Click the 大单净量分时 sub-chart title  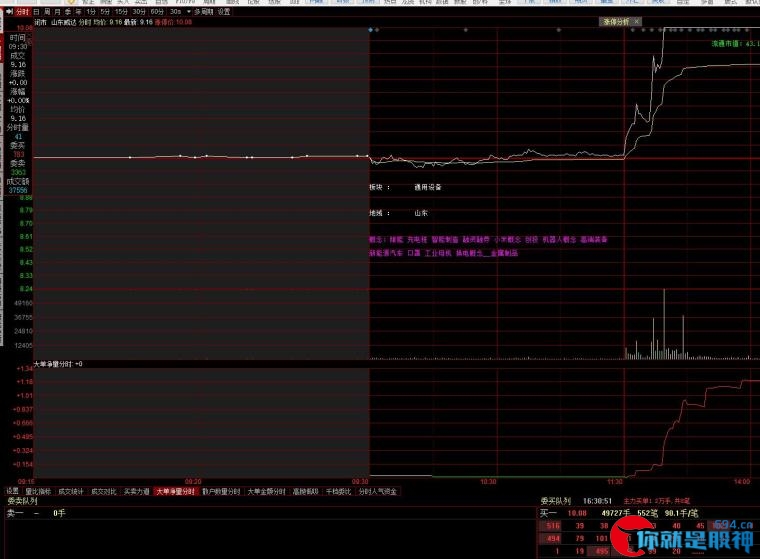point(53,364)
